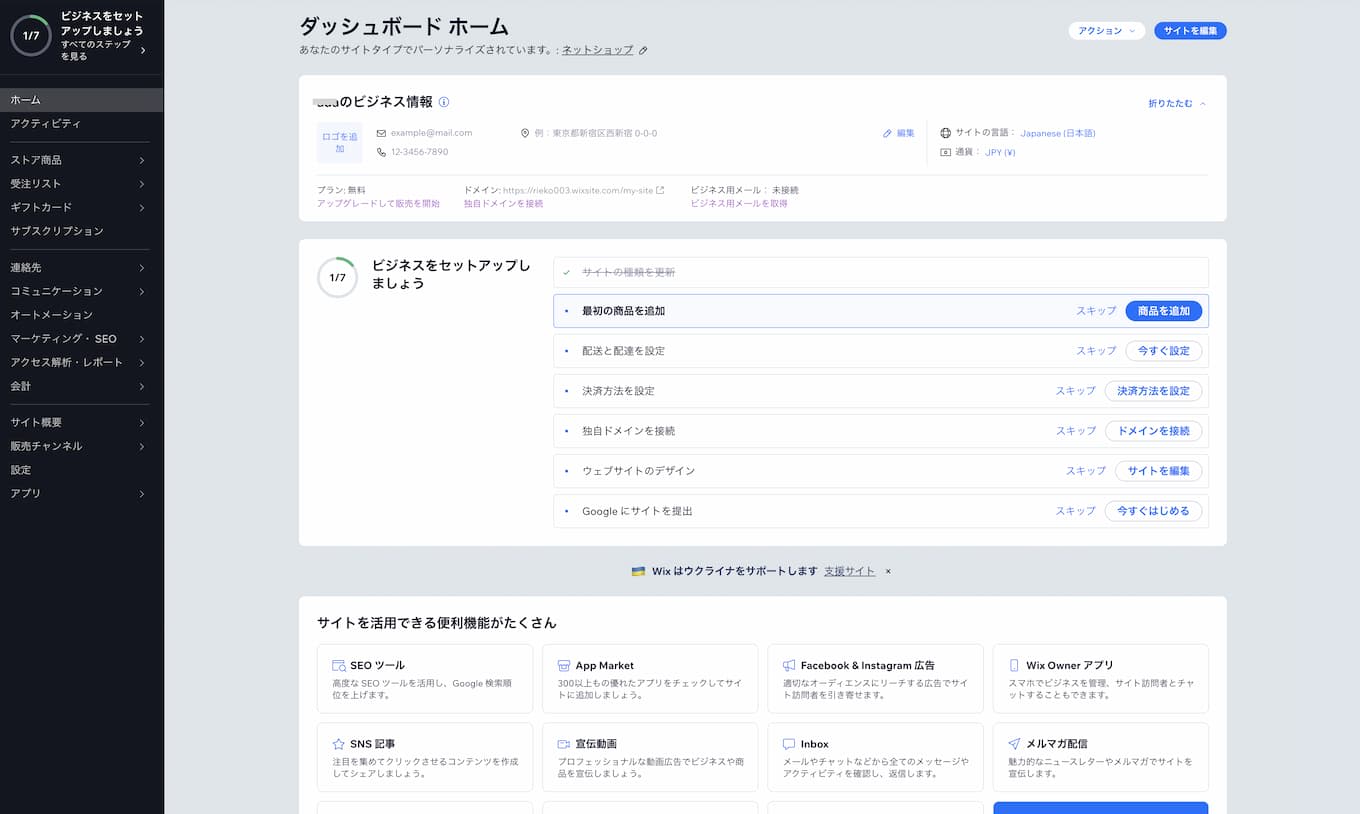The width and height of the screenshot is (1360, 814).
Task: Expand the マーケティング・SEO sidebar menu
Action: (x=142, y=339)
